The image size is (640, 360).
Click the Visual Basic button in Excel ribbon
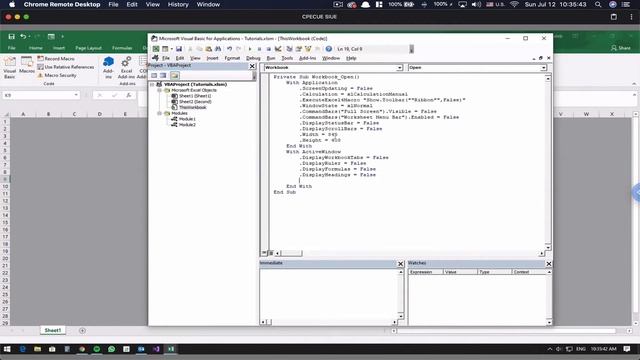9,68
